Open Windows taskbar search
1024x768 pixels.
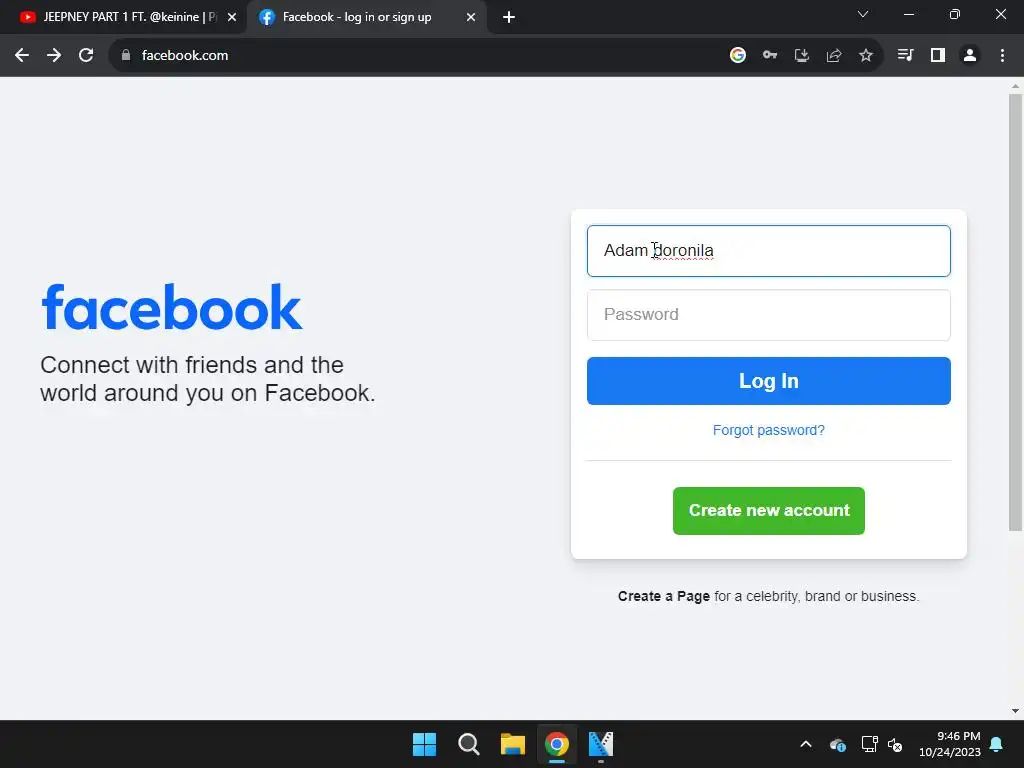pos(468,744)
